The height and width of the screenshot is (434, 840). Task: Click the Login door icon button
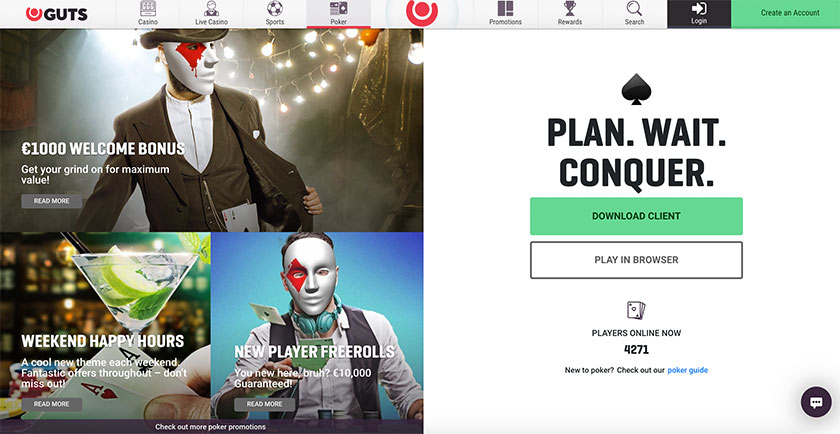[699, 14]
